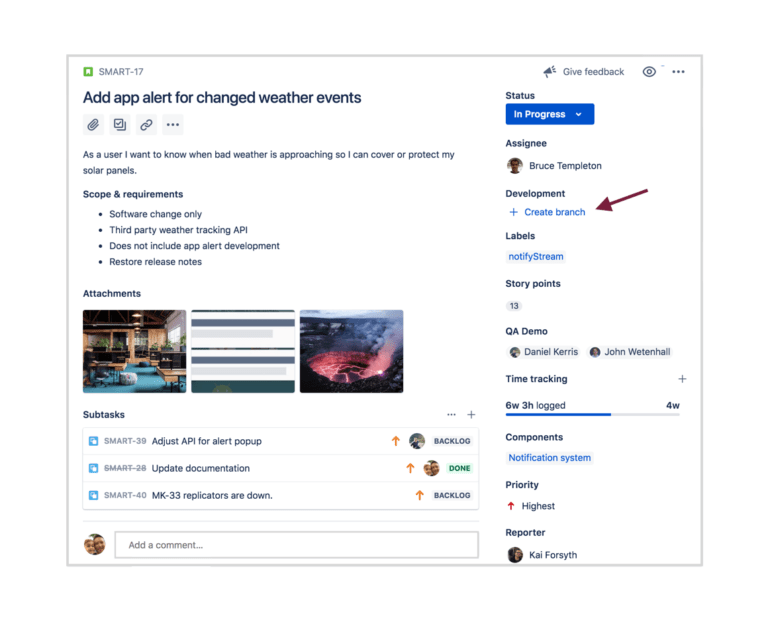Open subtask Adjust API for alert popup

(x=207, y=441)
